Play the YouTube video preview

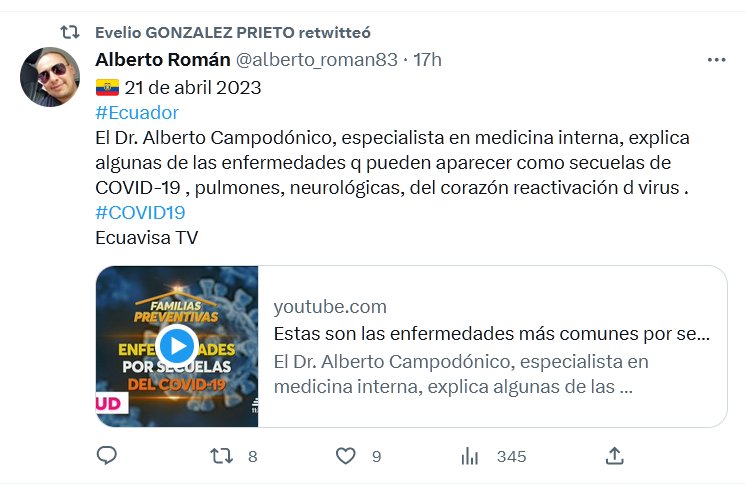point(177,346)
